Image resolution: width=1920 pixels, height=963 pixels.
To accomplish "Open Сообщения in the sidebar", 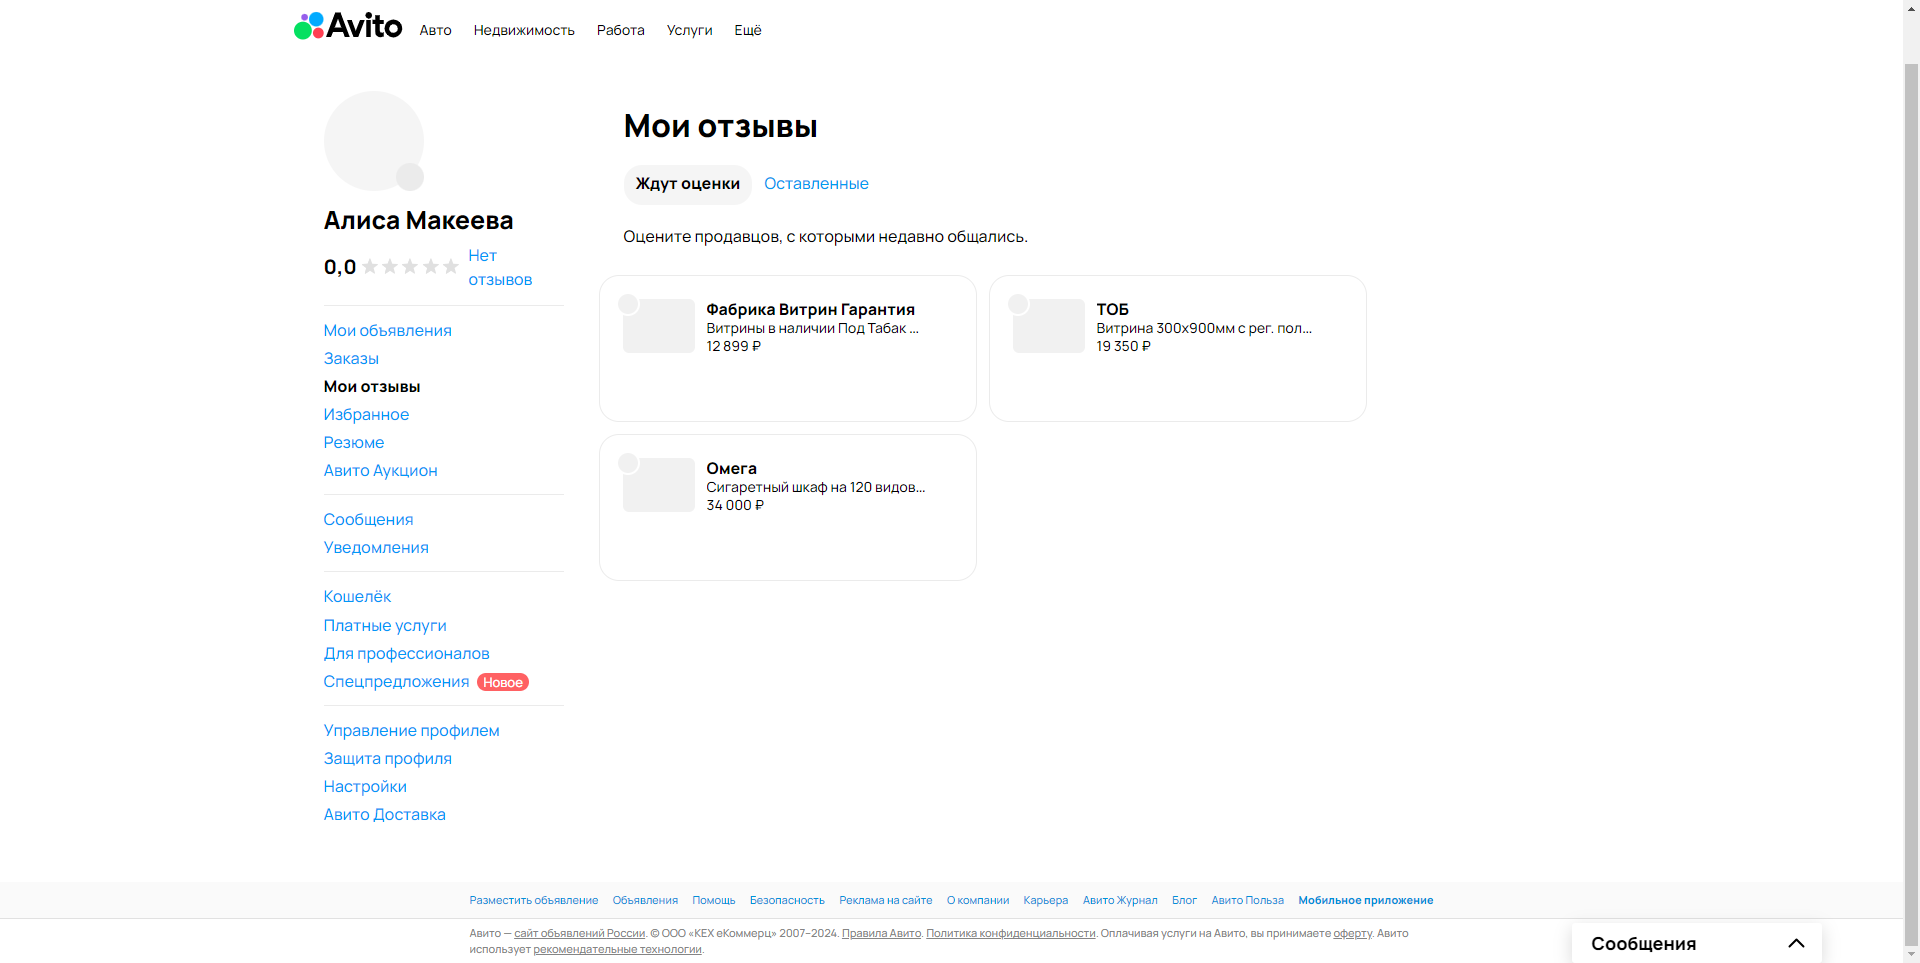I will [368, 520].
